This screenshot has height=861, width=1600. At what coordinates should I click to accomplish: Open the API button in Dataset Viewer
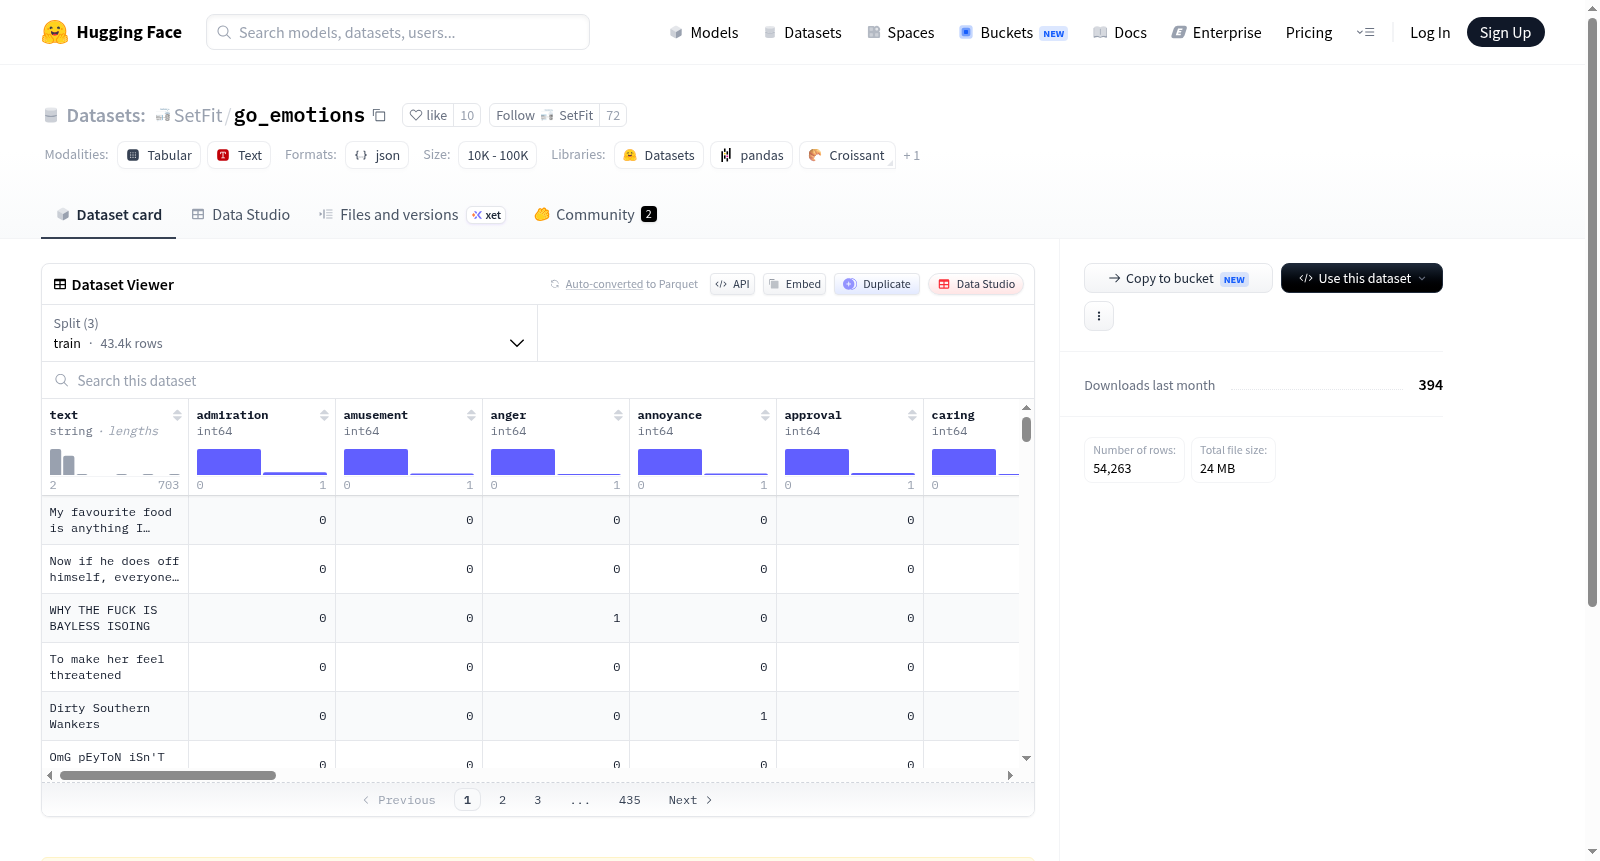[732, 284]
